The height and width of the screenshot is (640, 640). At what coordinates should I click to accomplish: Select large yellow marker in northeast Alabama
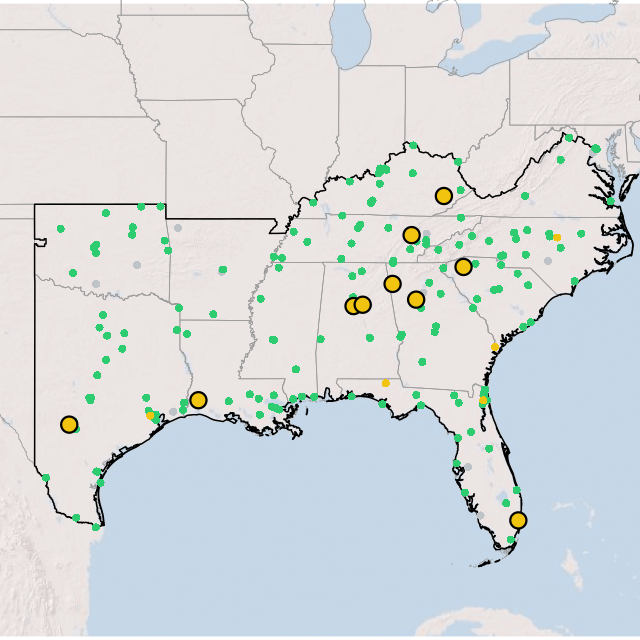click(x=392, y=284)
